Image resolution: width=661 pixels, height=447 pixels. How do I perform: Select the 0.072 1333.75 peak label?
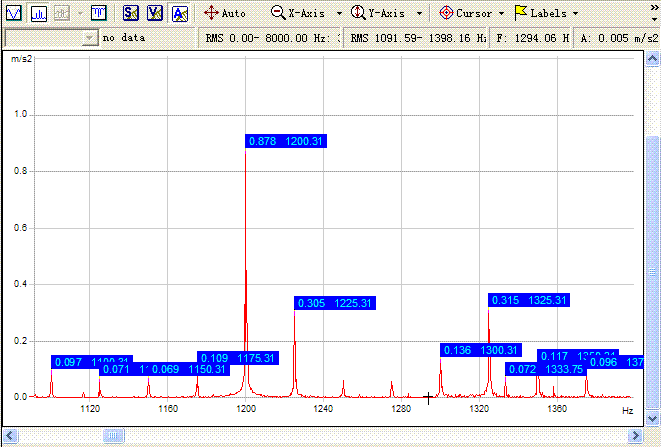[545, 369]
